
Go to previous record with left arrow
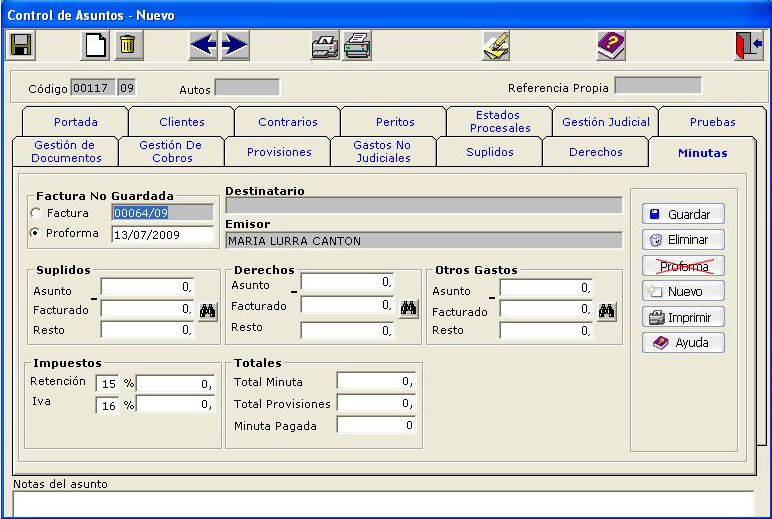203,45
